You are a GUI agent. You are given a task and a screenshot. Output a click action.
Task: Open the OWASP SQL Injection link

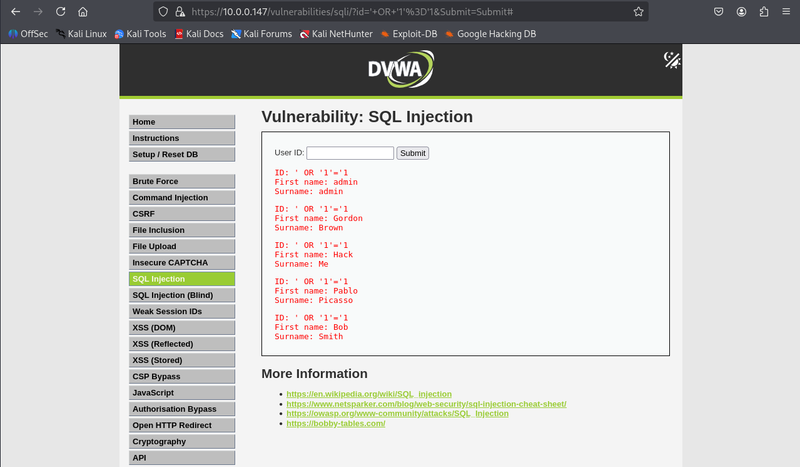tap(397, 413)
